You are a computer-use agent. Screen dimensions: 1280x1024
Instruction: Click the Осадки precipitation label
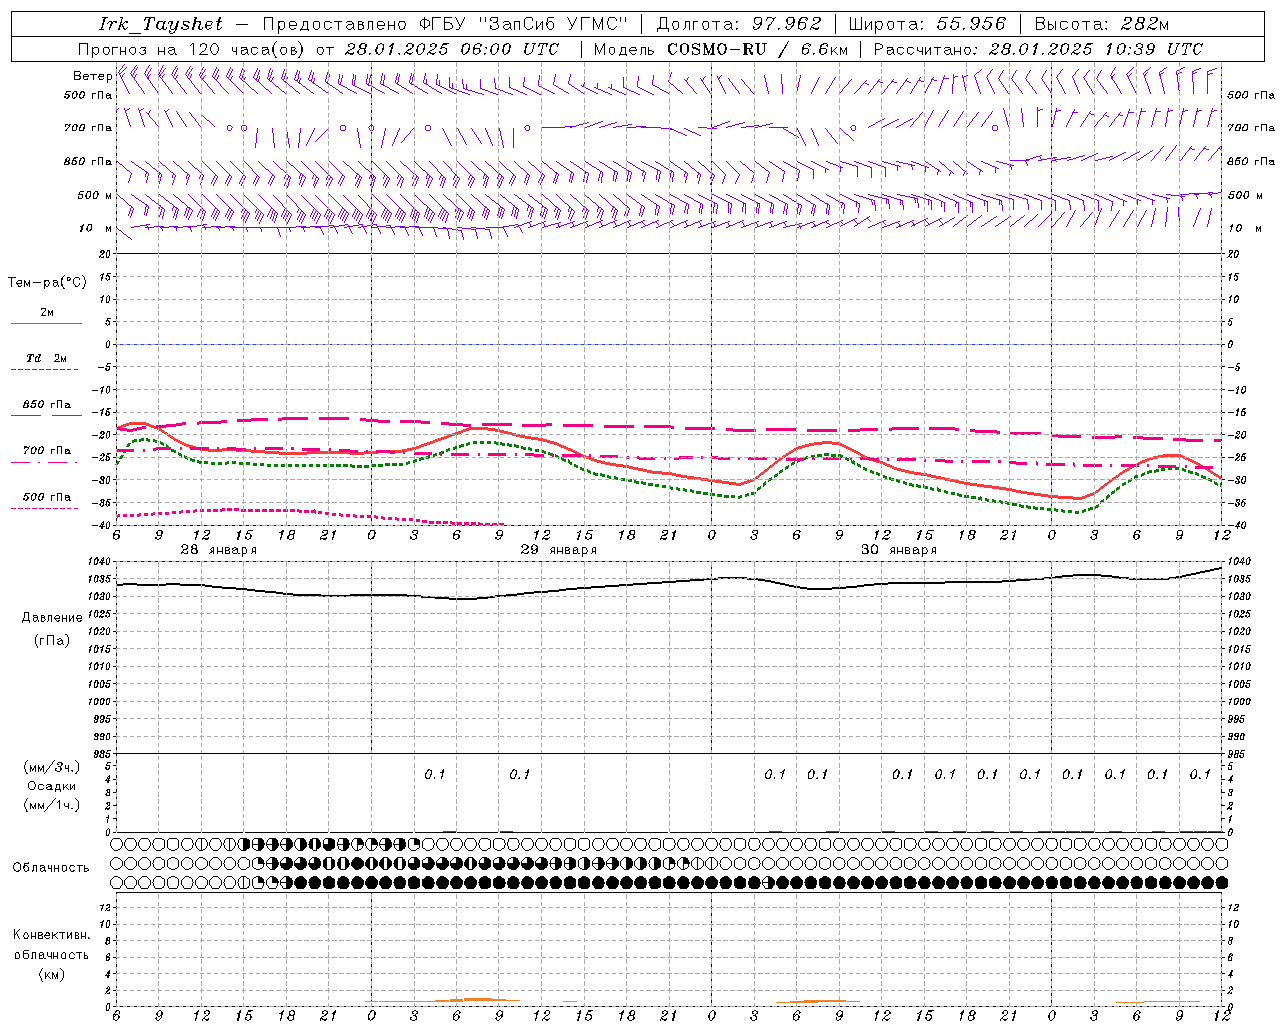52,786
